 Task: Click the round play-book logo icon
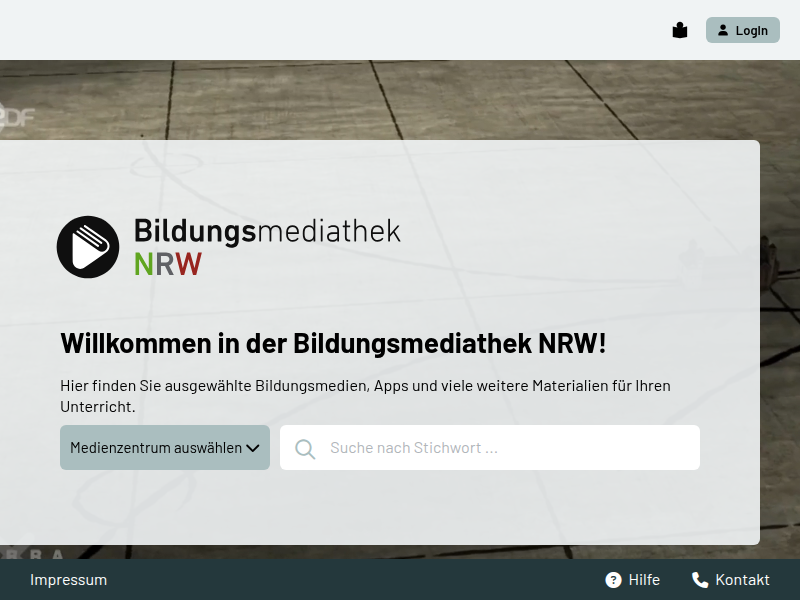[x=88, y=247]
